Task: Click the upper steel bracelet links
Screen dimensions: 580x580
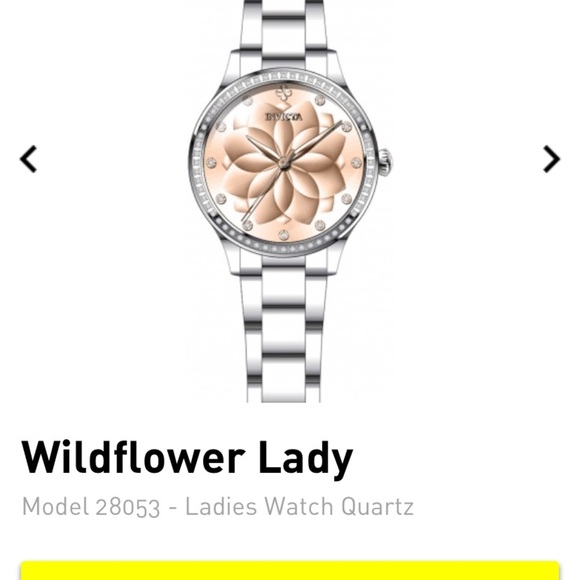Action: pyautogui.click(x=284, y=34)
